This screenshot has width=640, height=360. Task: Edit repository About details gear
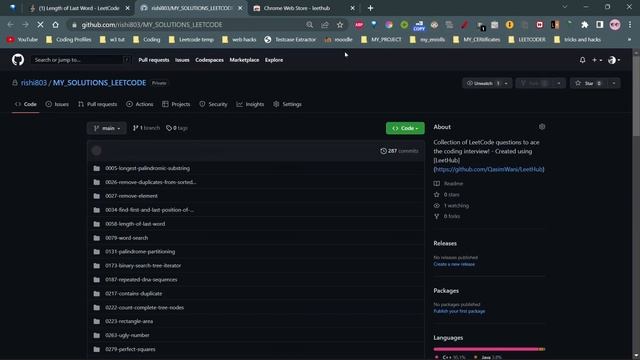click(542, 127)
